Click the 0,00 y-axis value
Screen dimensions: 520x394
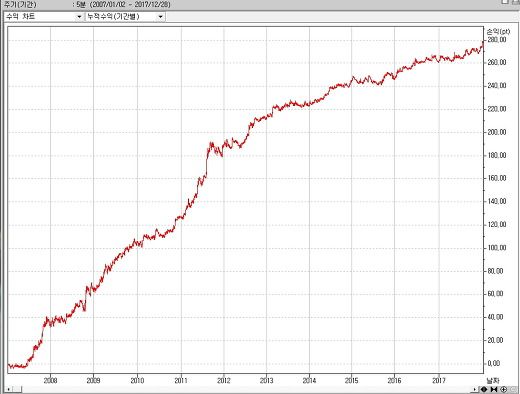pyautogui.click(x=494, y=363)
